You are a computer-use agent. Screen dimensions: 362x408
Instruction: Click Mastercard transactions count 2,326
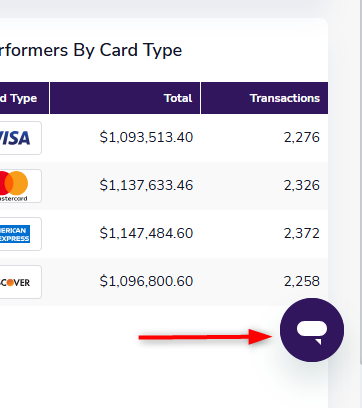pyautogui.click(x=302, y=185)
